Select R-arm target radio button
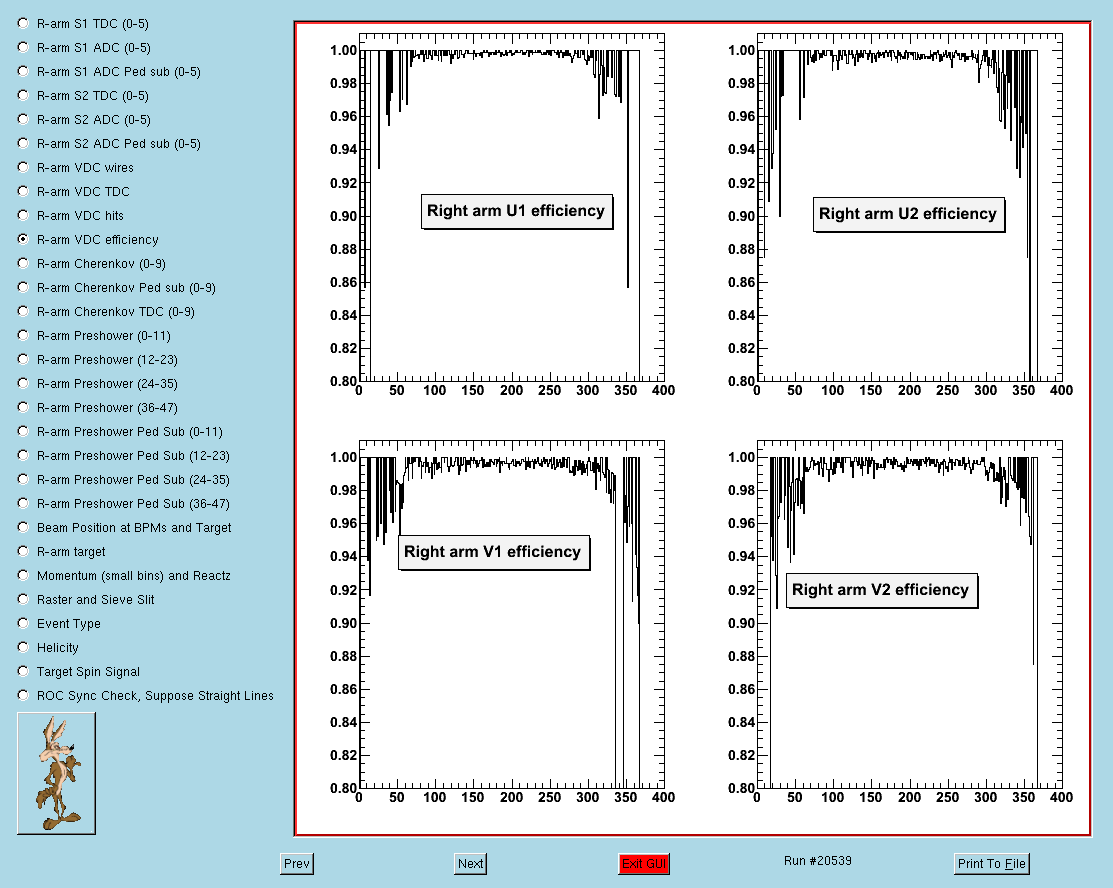This screenshot has width=1113, height=888. coord(23,552)
